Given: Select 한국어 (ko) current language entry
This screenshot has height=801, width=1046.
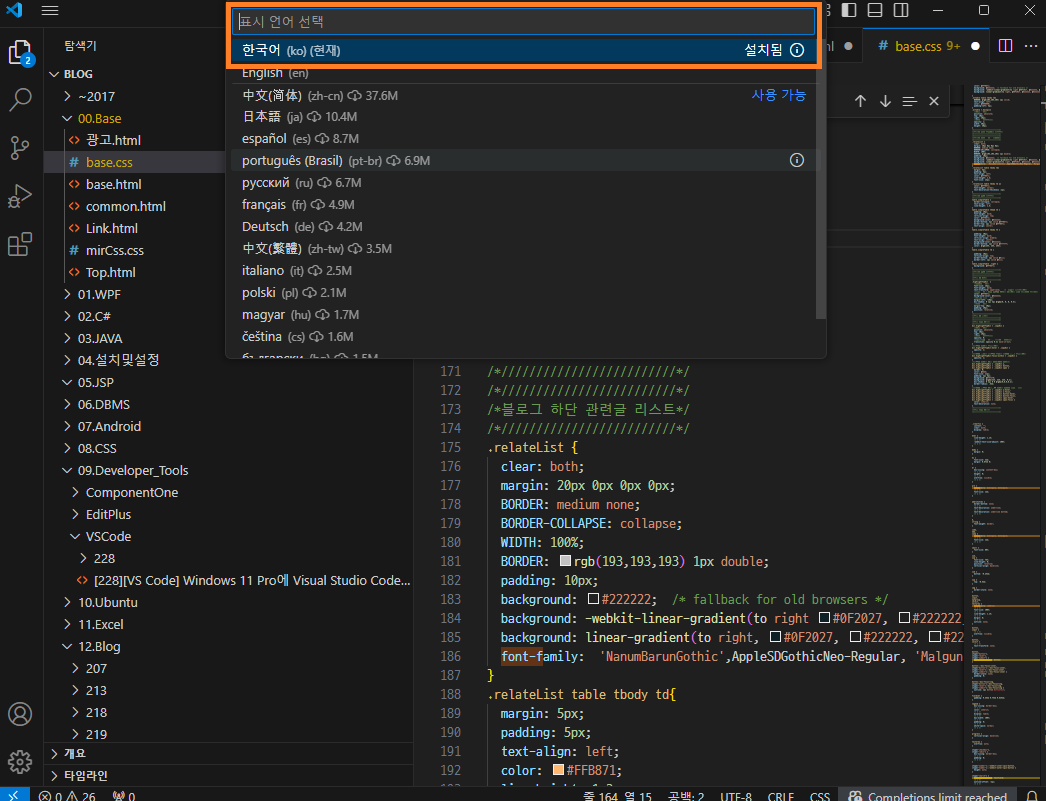Looking at the screenshot, I should tap(524, 50).
